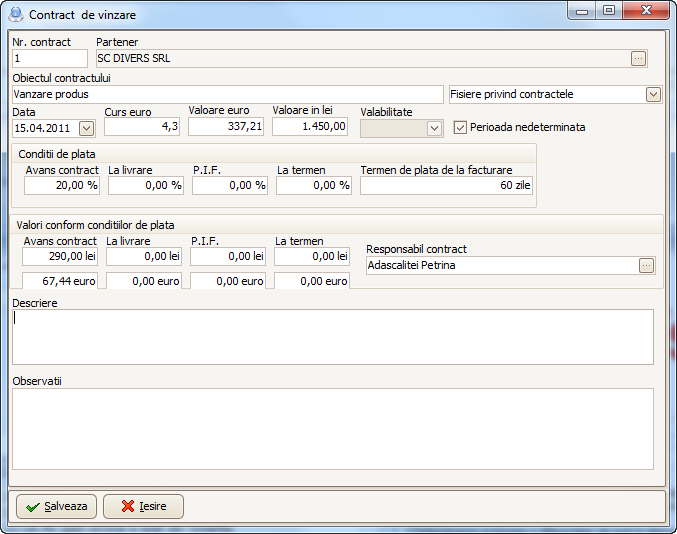677x534 pixels.
Task: Expand the Valabilitate dropdown
Action: pos(434,128)
